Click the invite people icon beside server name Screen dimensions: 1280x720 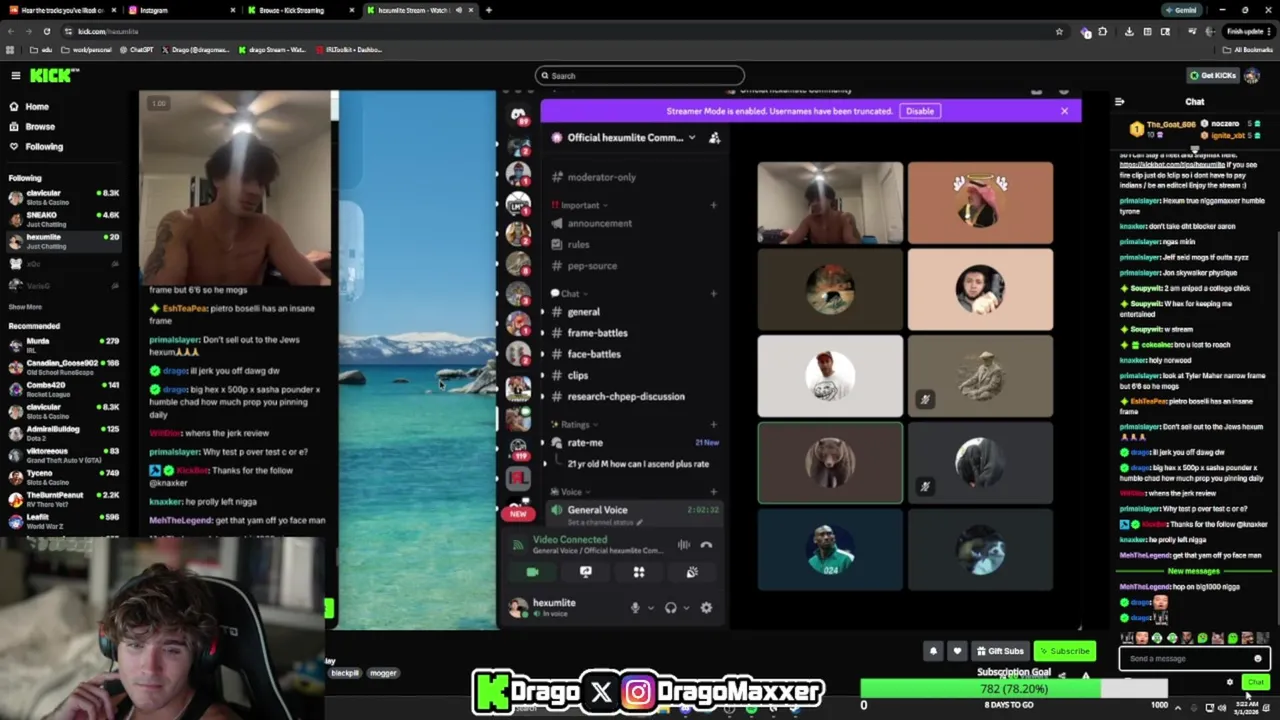coord(714,137)
